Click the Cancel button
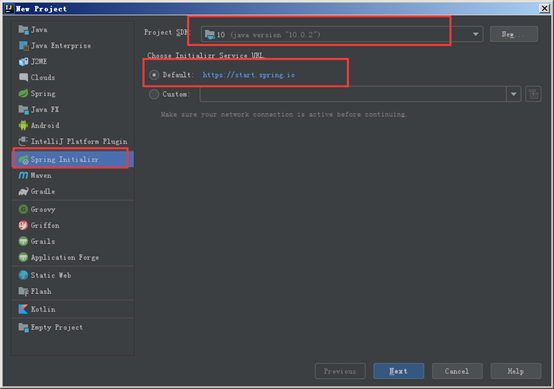 (x=457, y=371)
